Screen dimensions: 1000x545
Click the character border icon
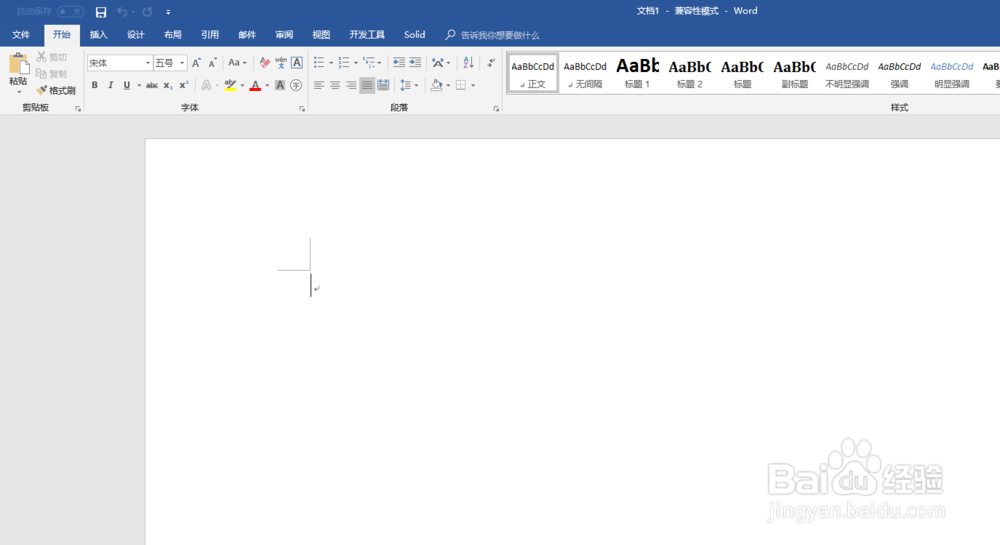297,62
